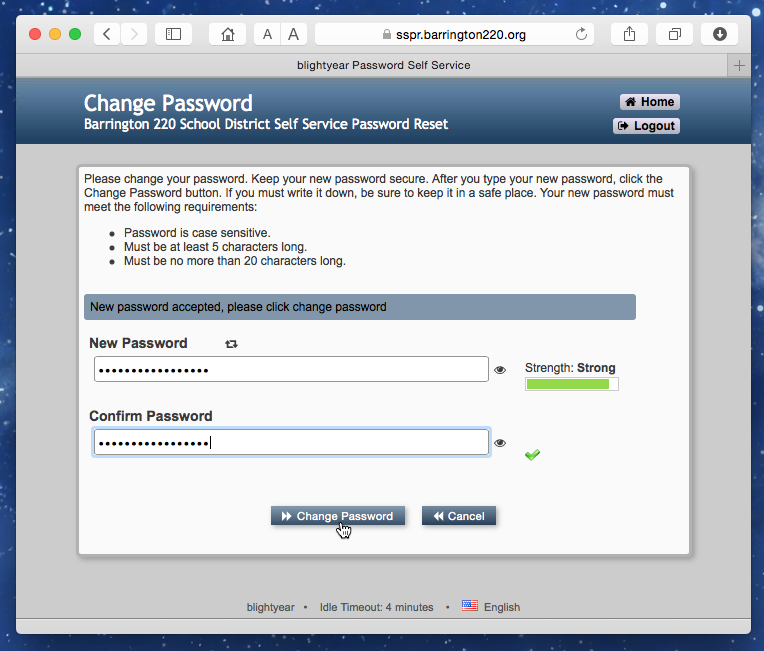Click the US flag language icon

coord(470,606)
